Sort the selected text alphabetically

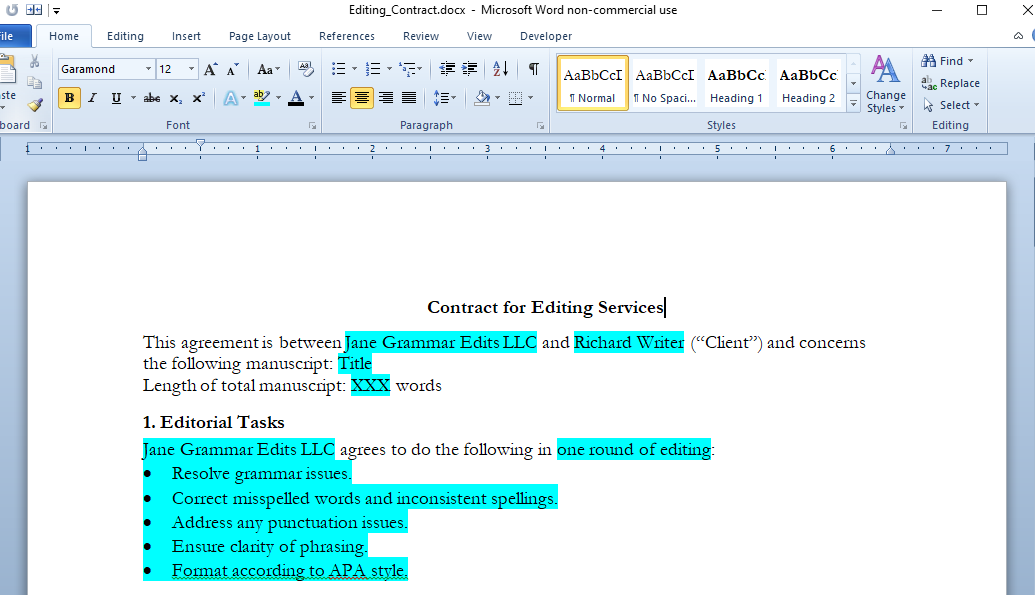[x=500, y=69]
